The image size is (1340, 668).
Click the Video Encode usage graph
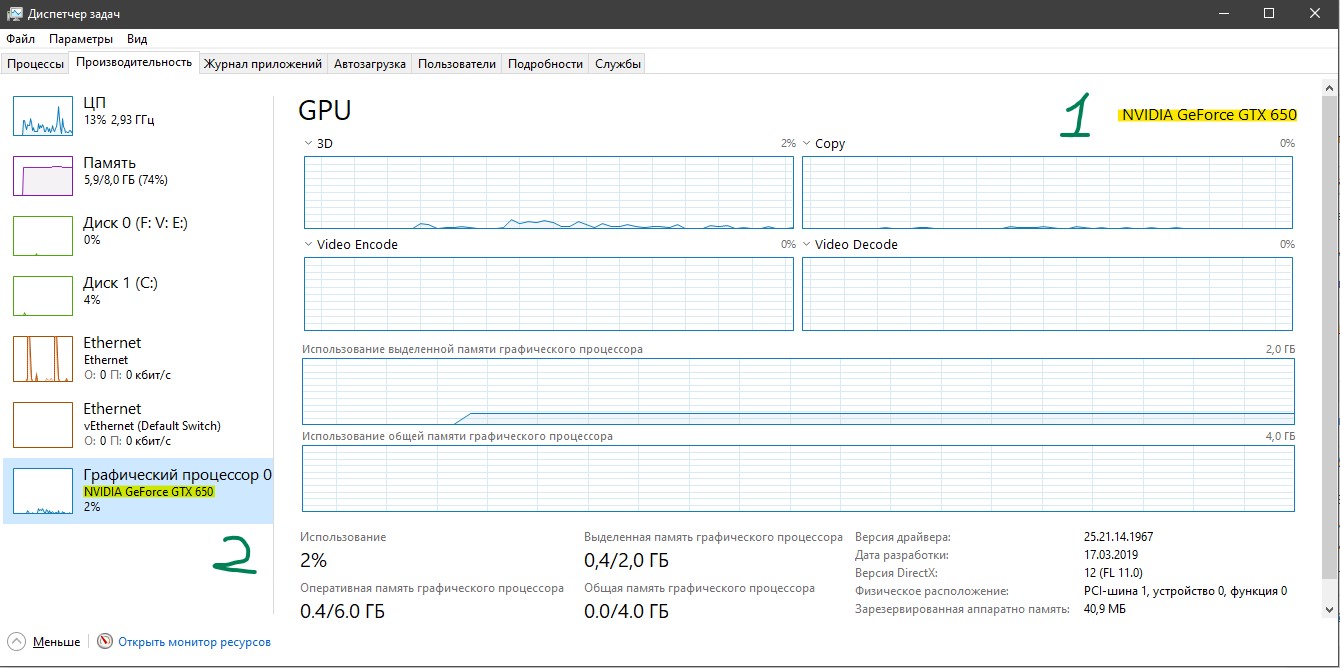[x=548, y=293]
